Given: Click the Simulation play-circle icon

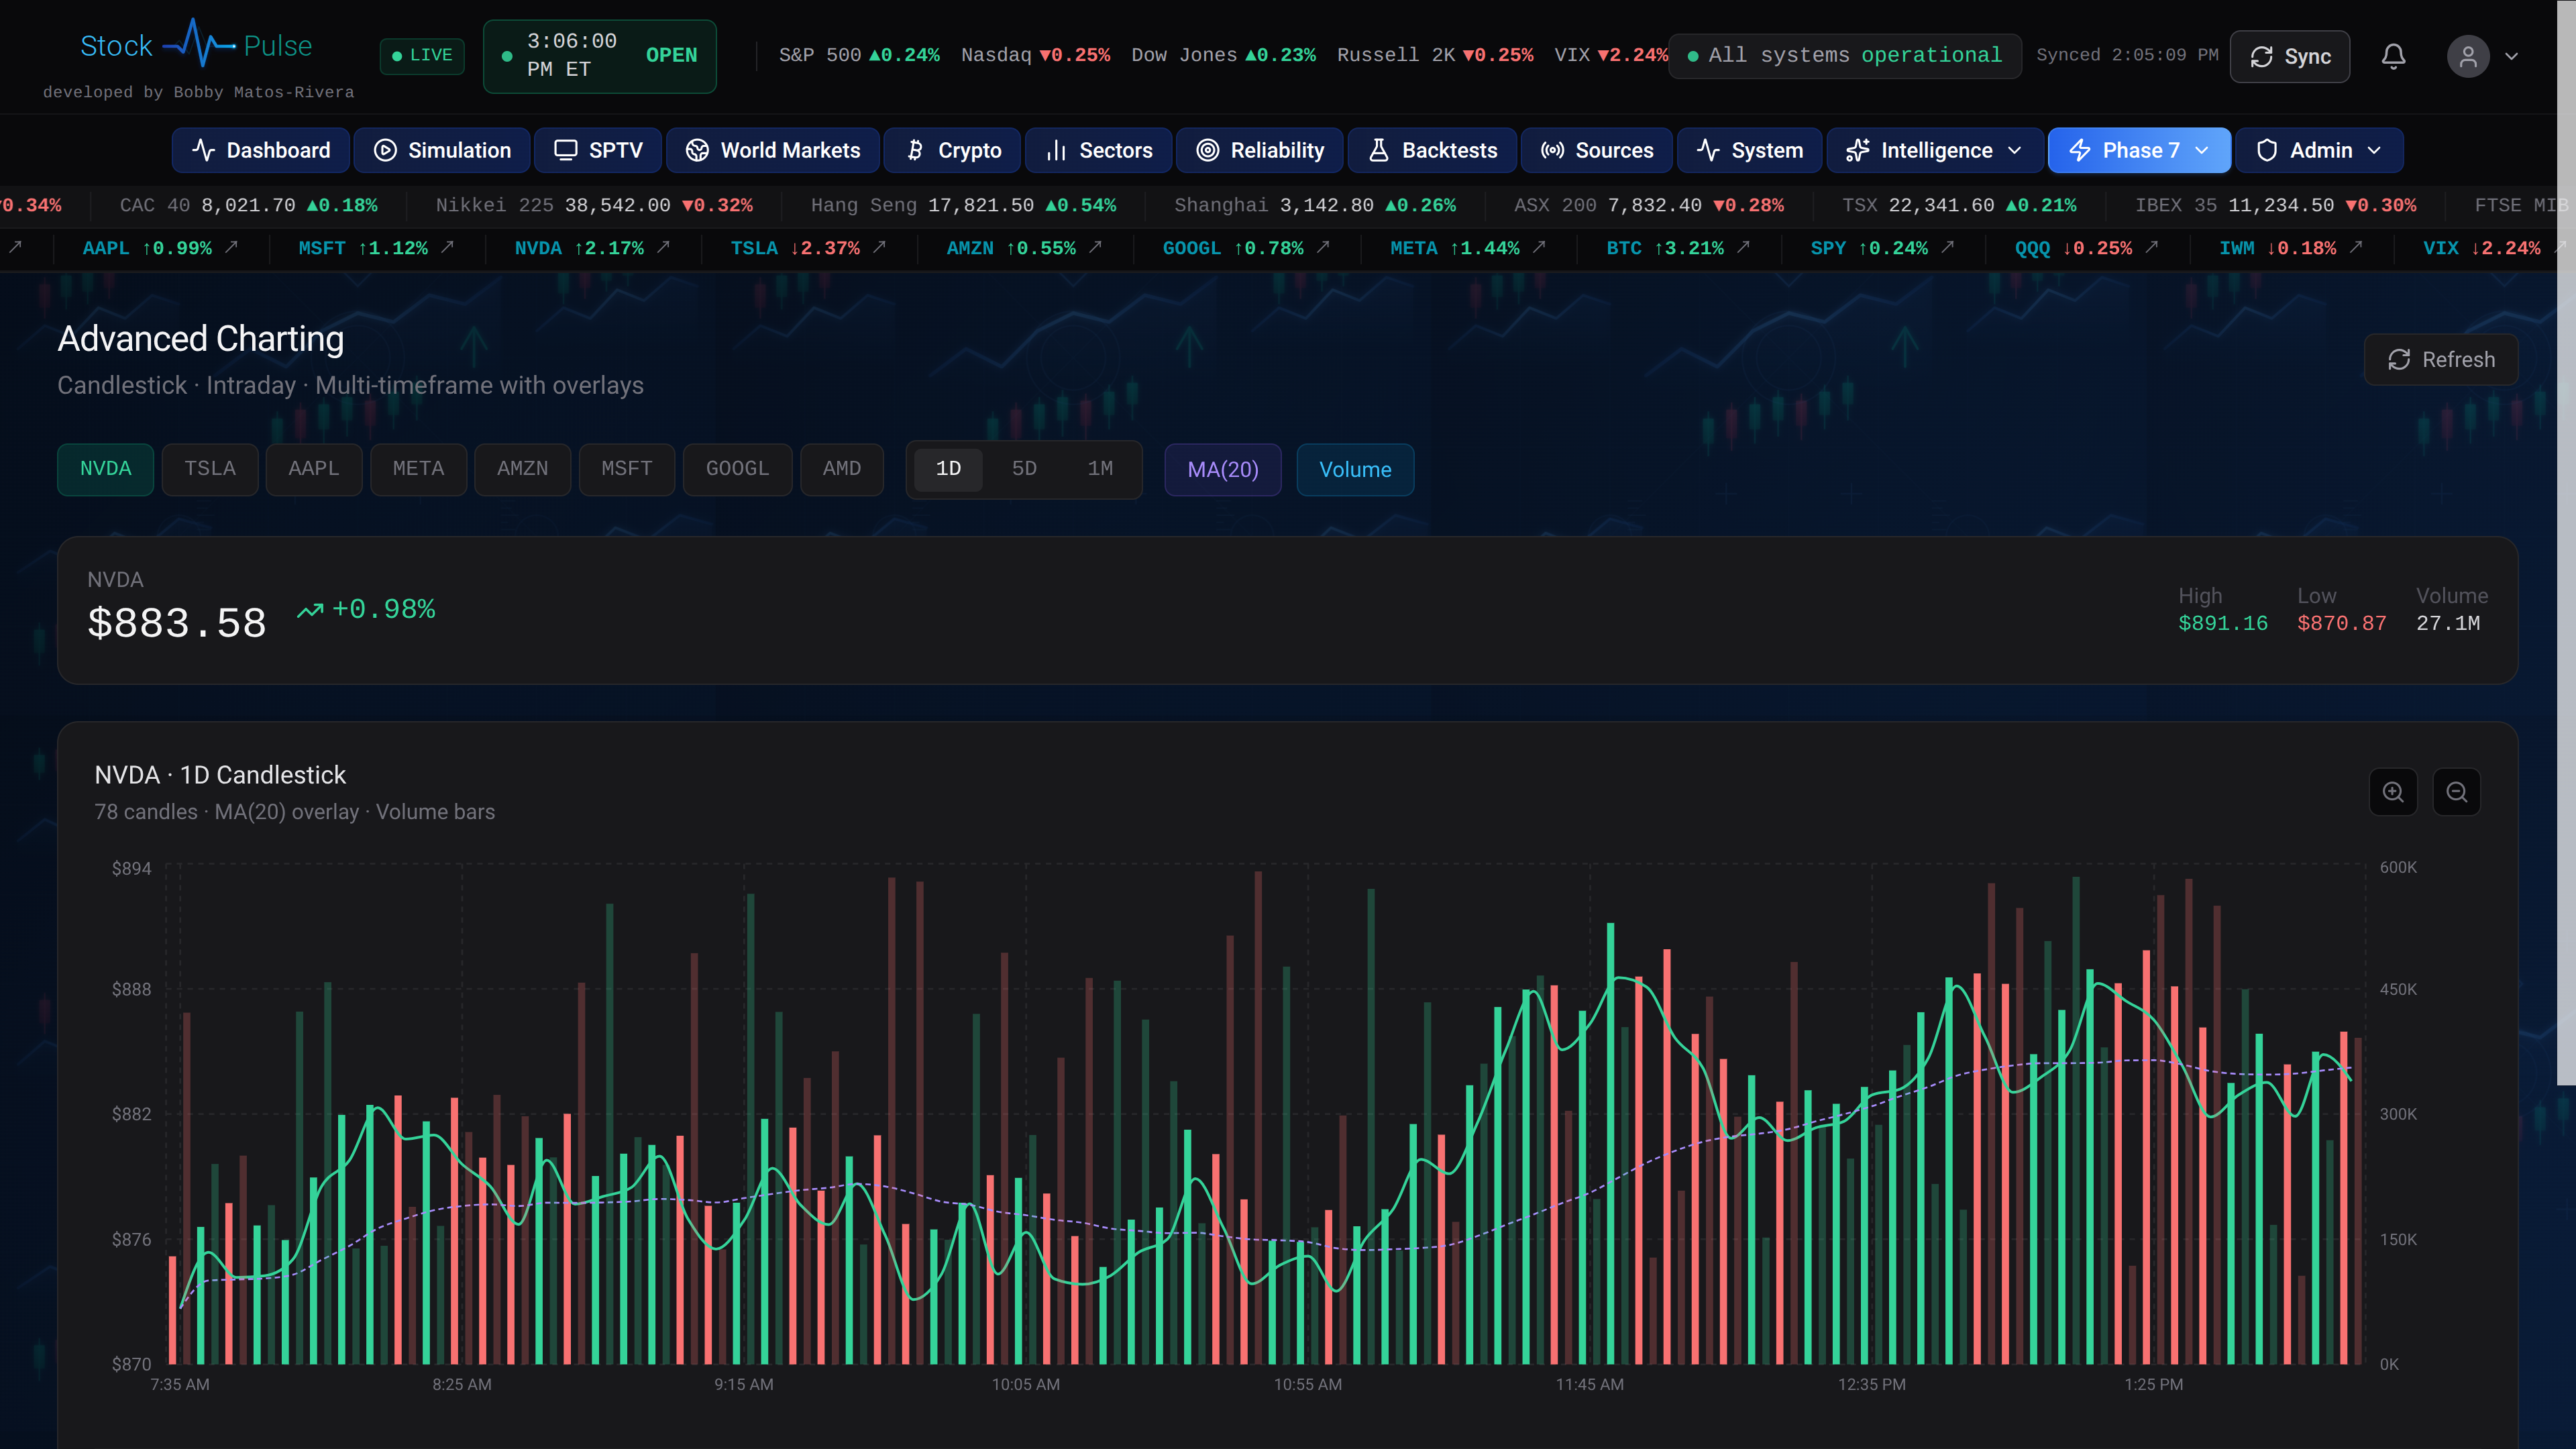Looking at the screenshot, I should (x=385, y=150).
